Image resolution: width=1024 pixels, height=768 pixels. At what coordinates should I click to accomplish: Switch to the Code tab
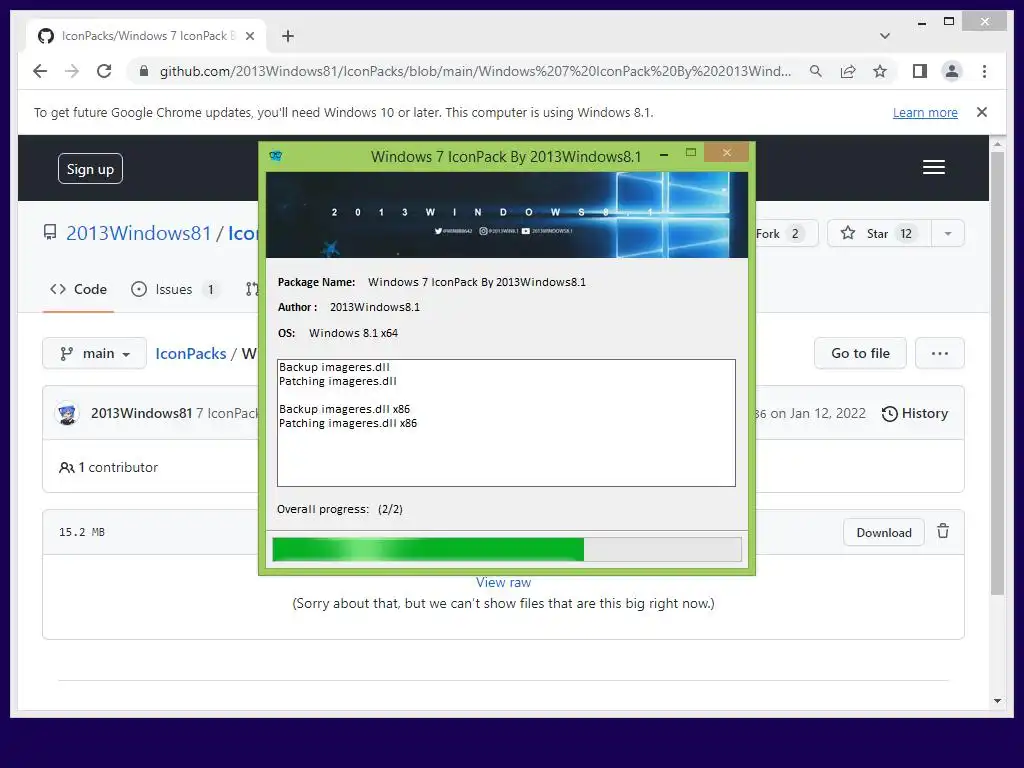[78, 289]
